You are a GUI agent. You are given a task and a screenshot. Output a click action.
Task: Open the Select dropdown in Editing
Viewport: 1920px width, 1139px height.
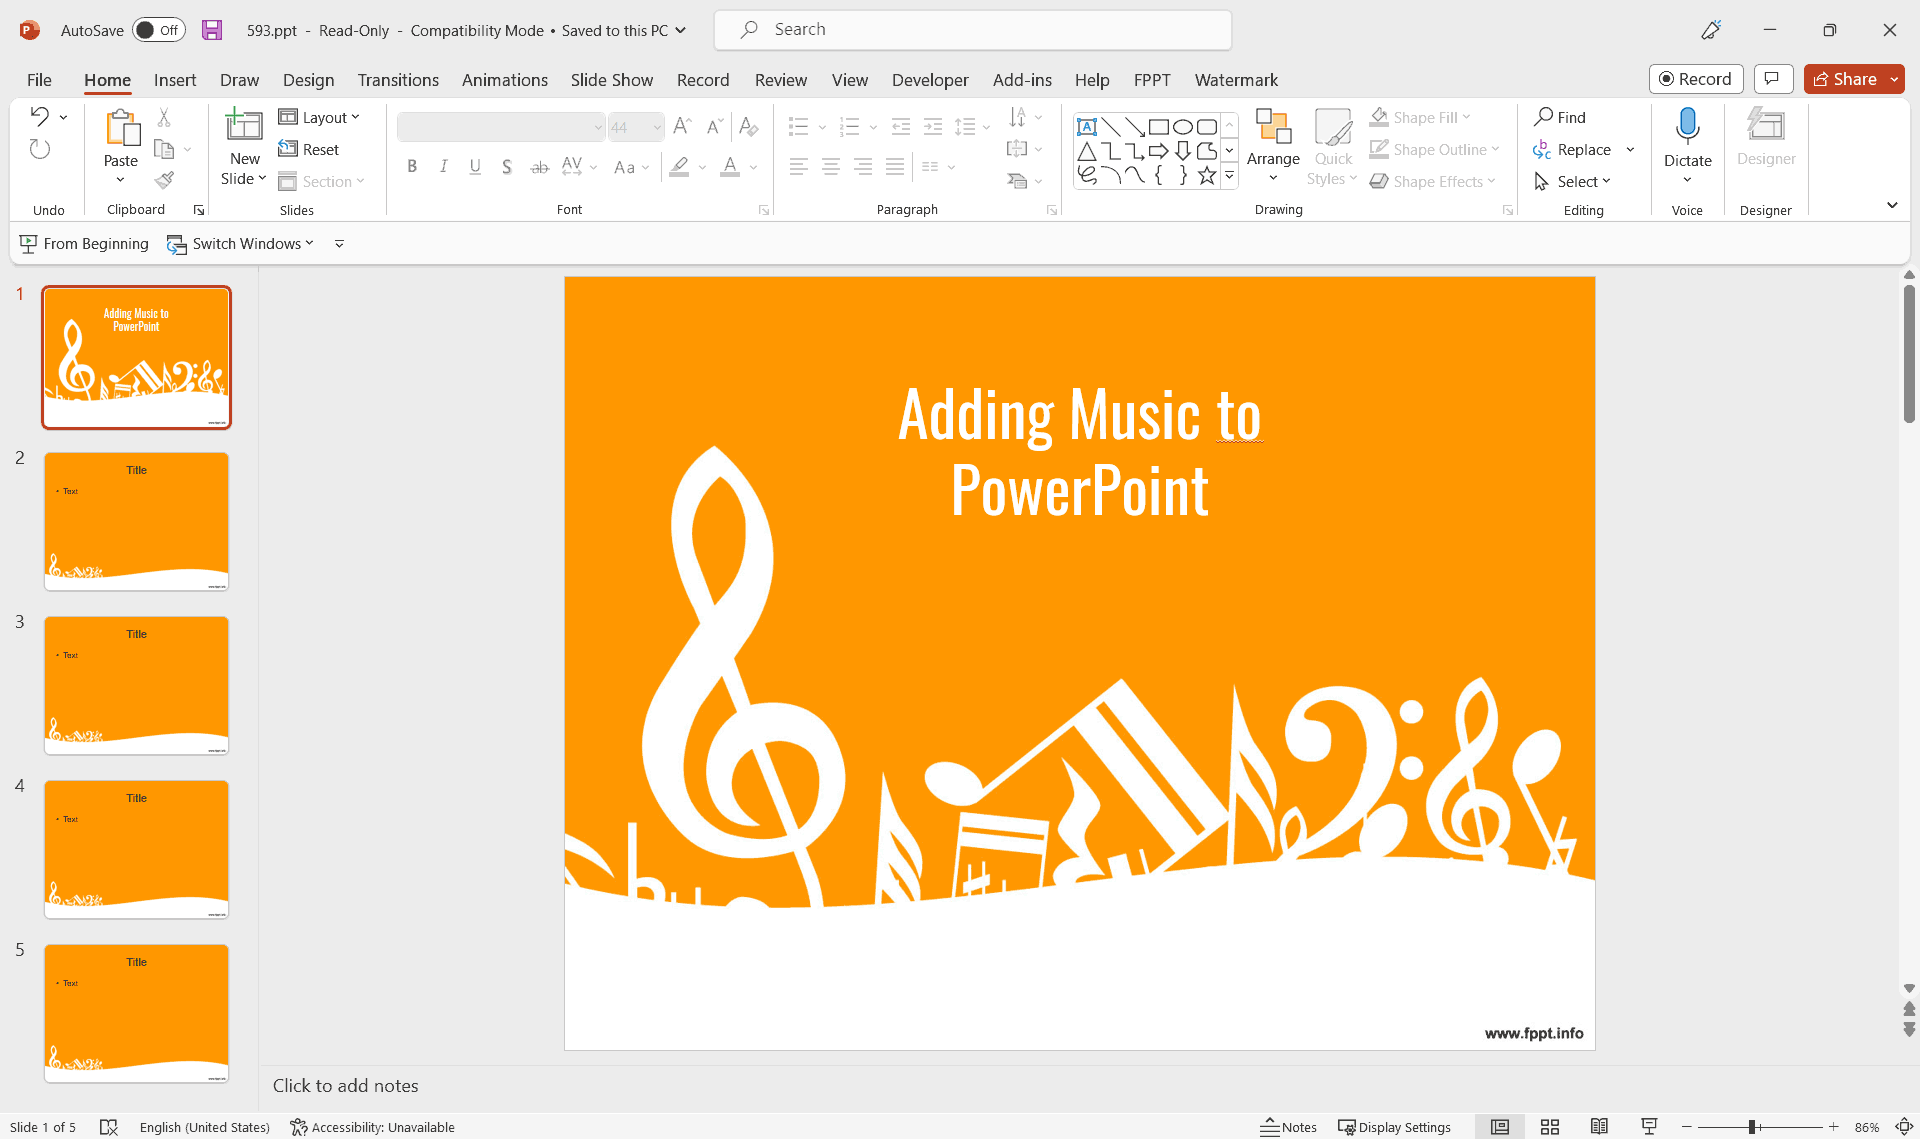pyautogui.click(x=1573, y=181)
